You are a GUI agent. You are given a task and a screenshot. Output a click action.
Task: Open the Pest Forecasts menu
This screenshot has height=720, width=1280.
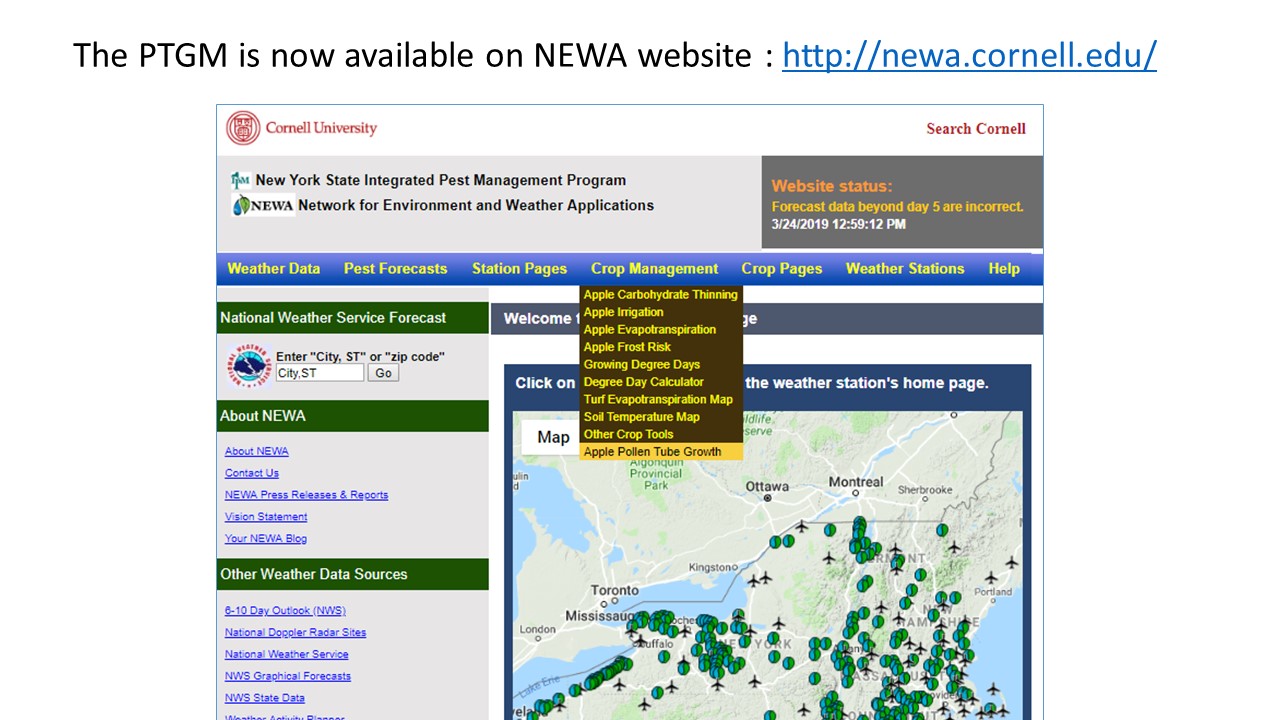point(395,268)
